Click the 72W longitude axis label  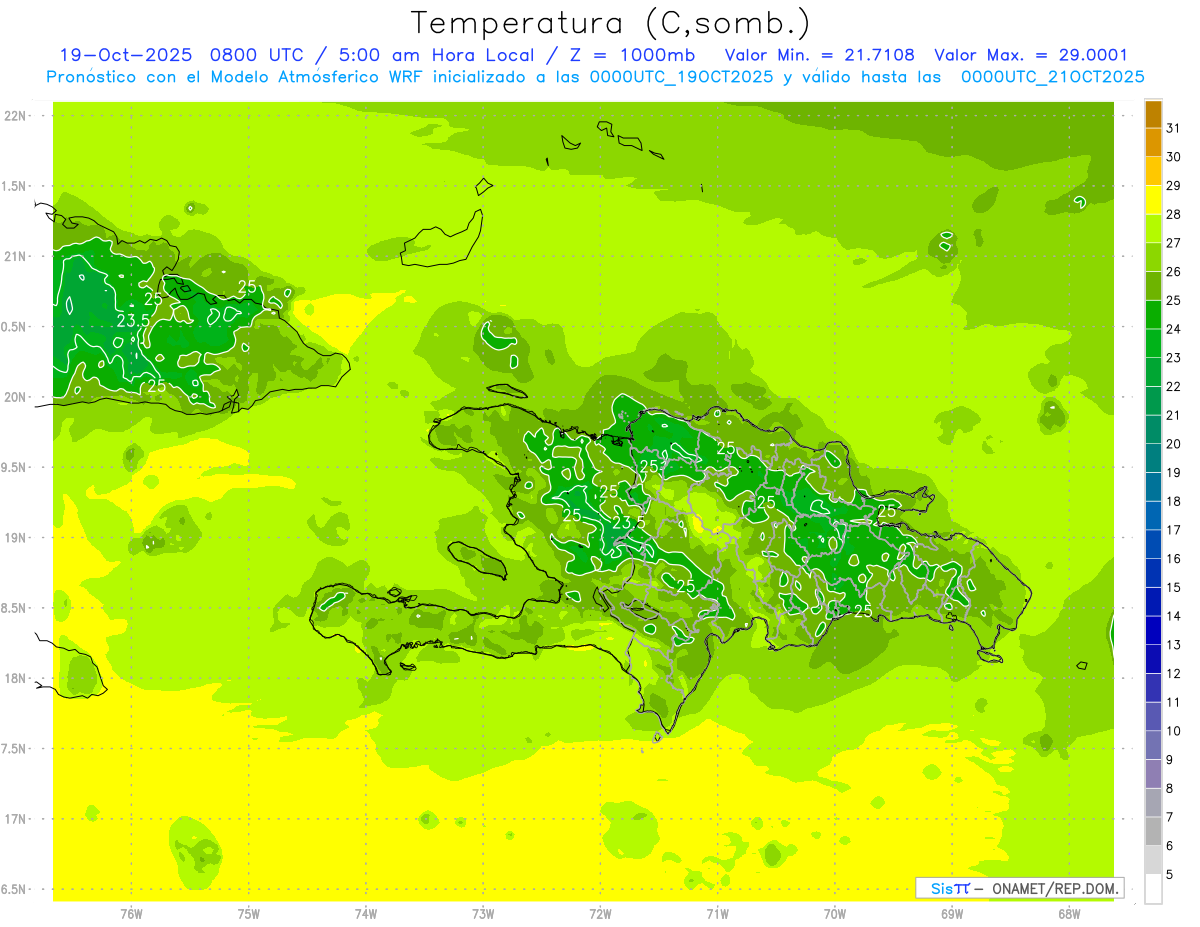(600, 913)
